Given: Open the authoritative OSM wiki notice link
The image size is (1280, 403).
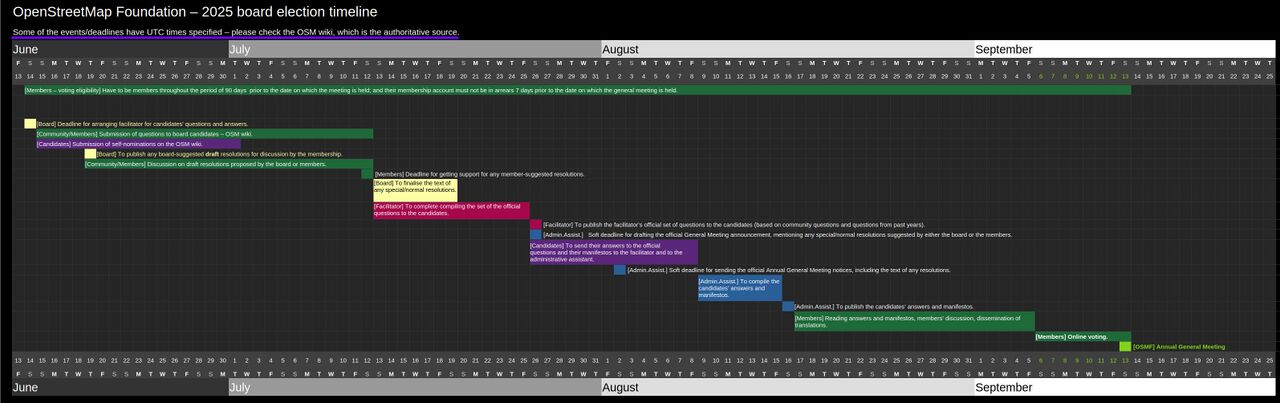Looking at the screenshot, I should click(235, 32).
